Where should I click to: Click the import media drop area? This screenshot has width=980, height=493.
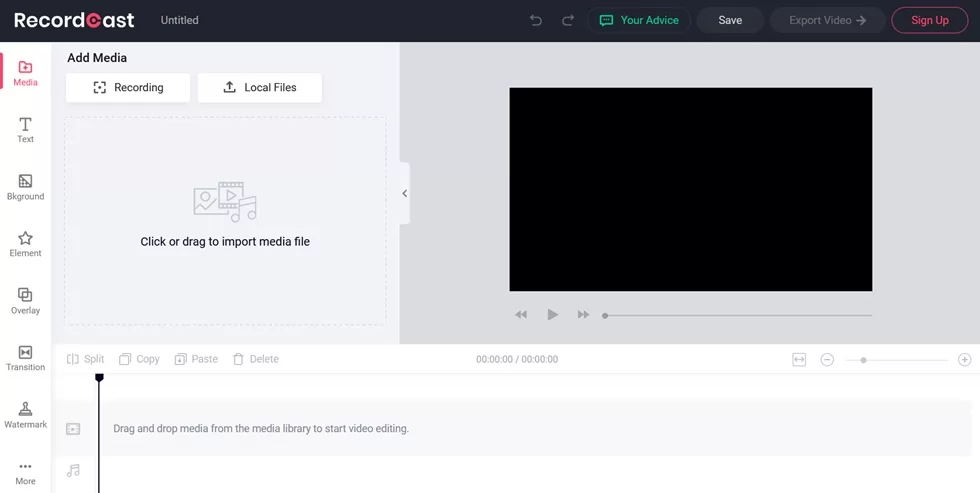coord(225,221)
